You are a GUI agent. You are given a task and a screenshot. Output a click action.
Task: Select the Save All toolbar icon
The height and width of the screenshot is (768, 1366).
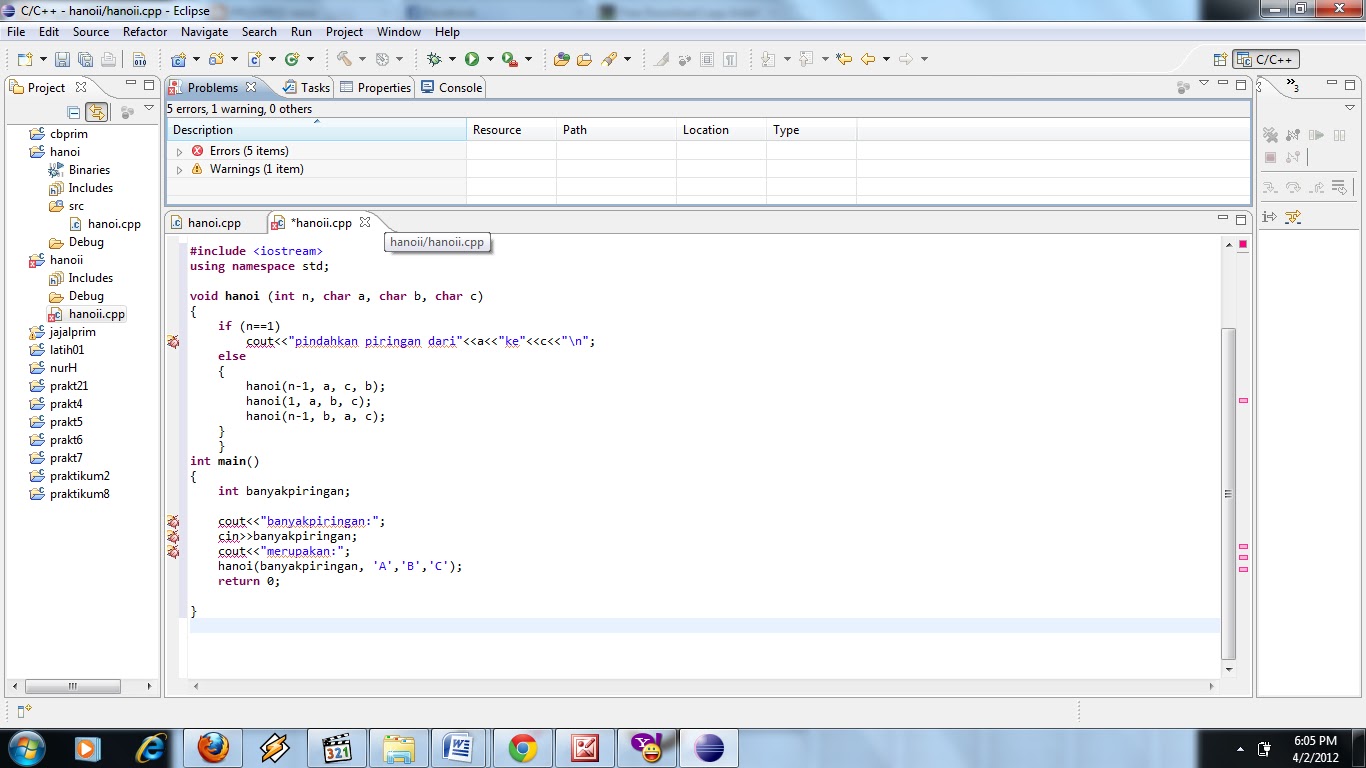coord(84,58)
